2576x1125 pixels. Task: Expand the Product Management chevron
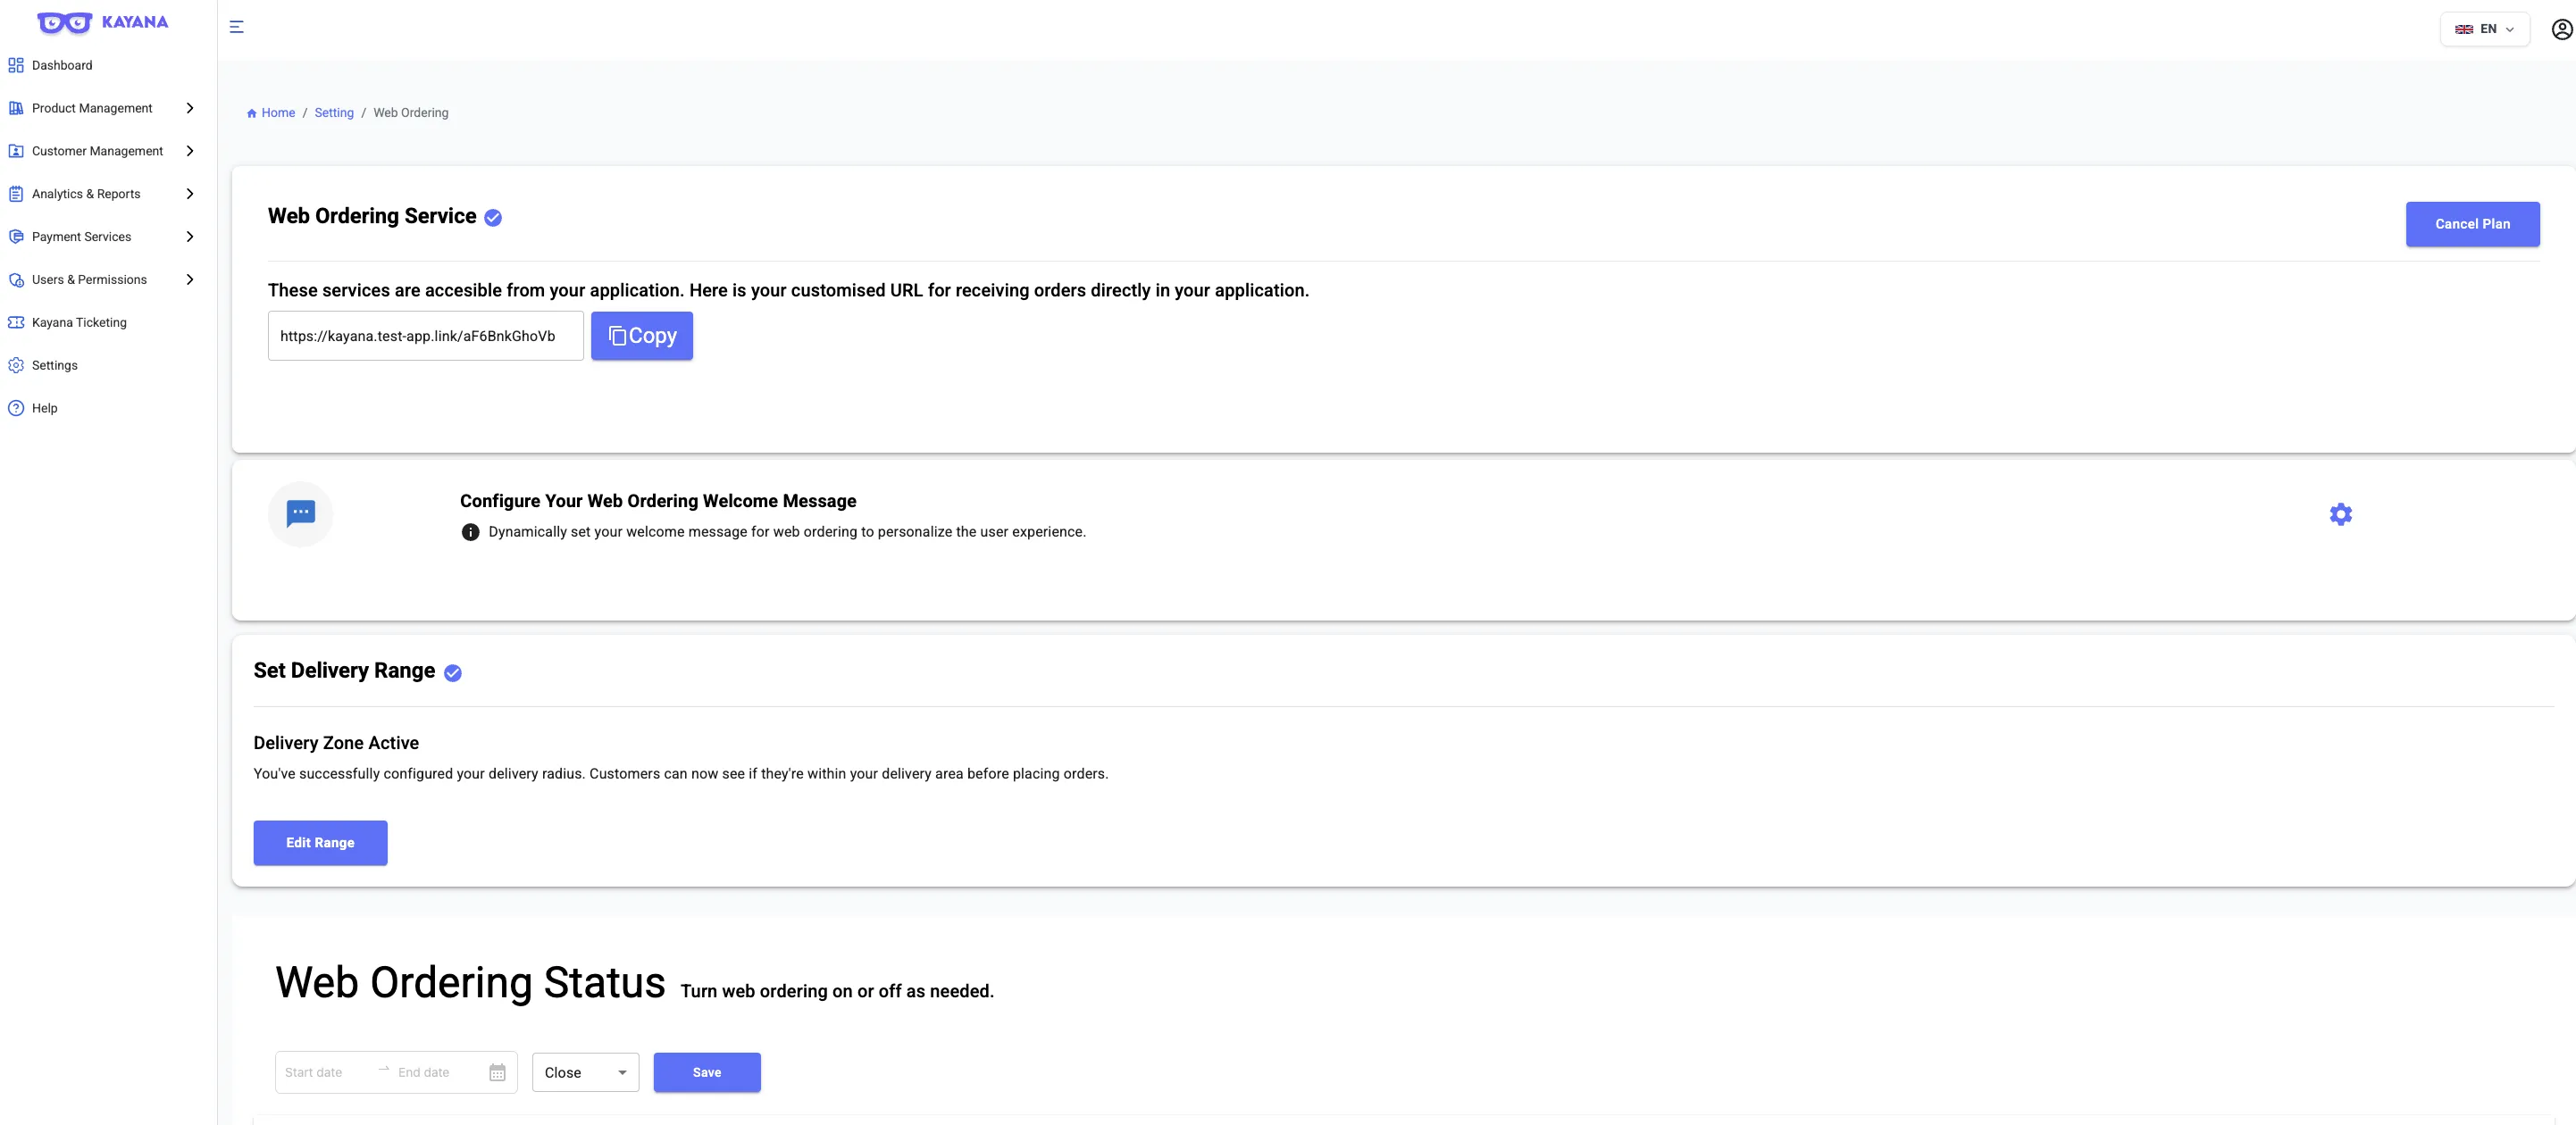click(190, 108)
